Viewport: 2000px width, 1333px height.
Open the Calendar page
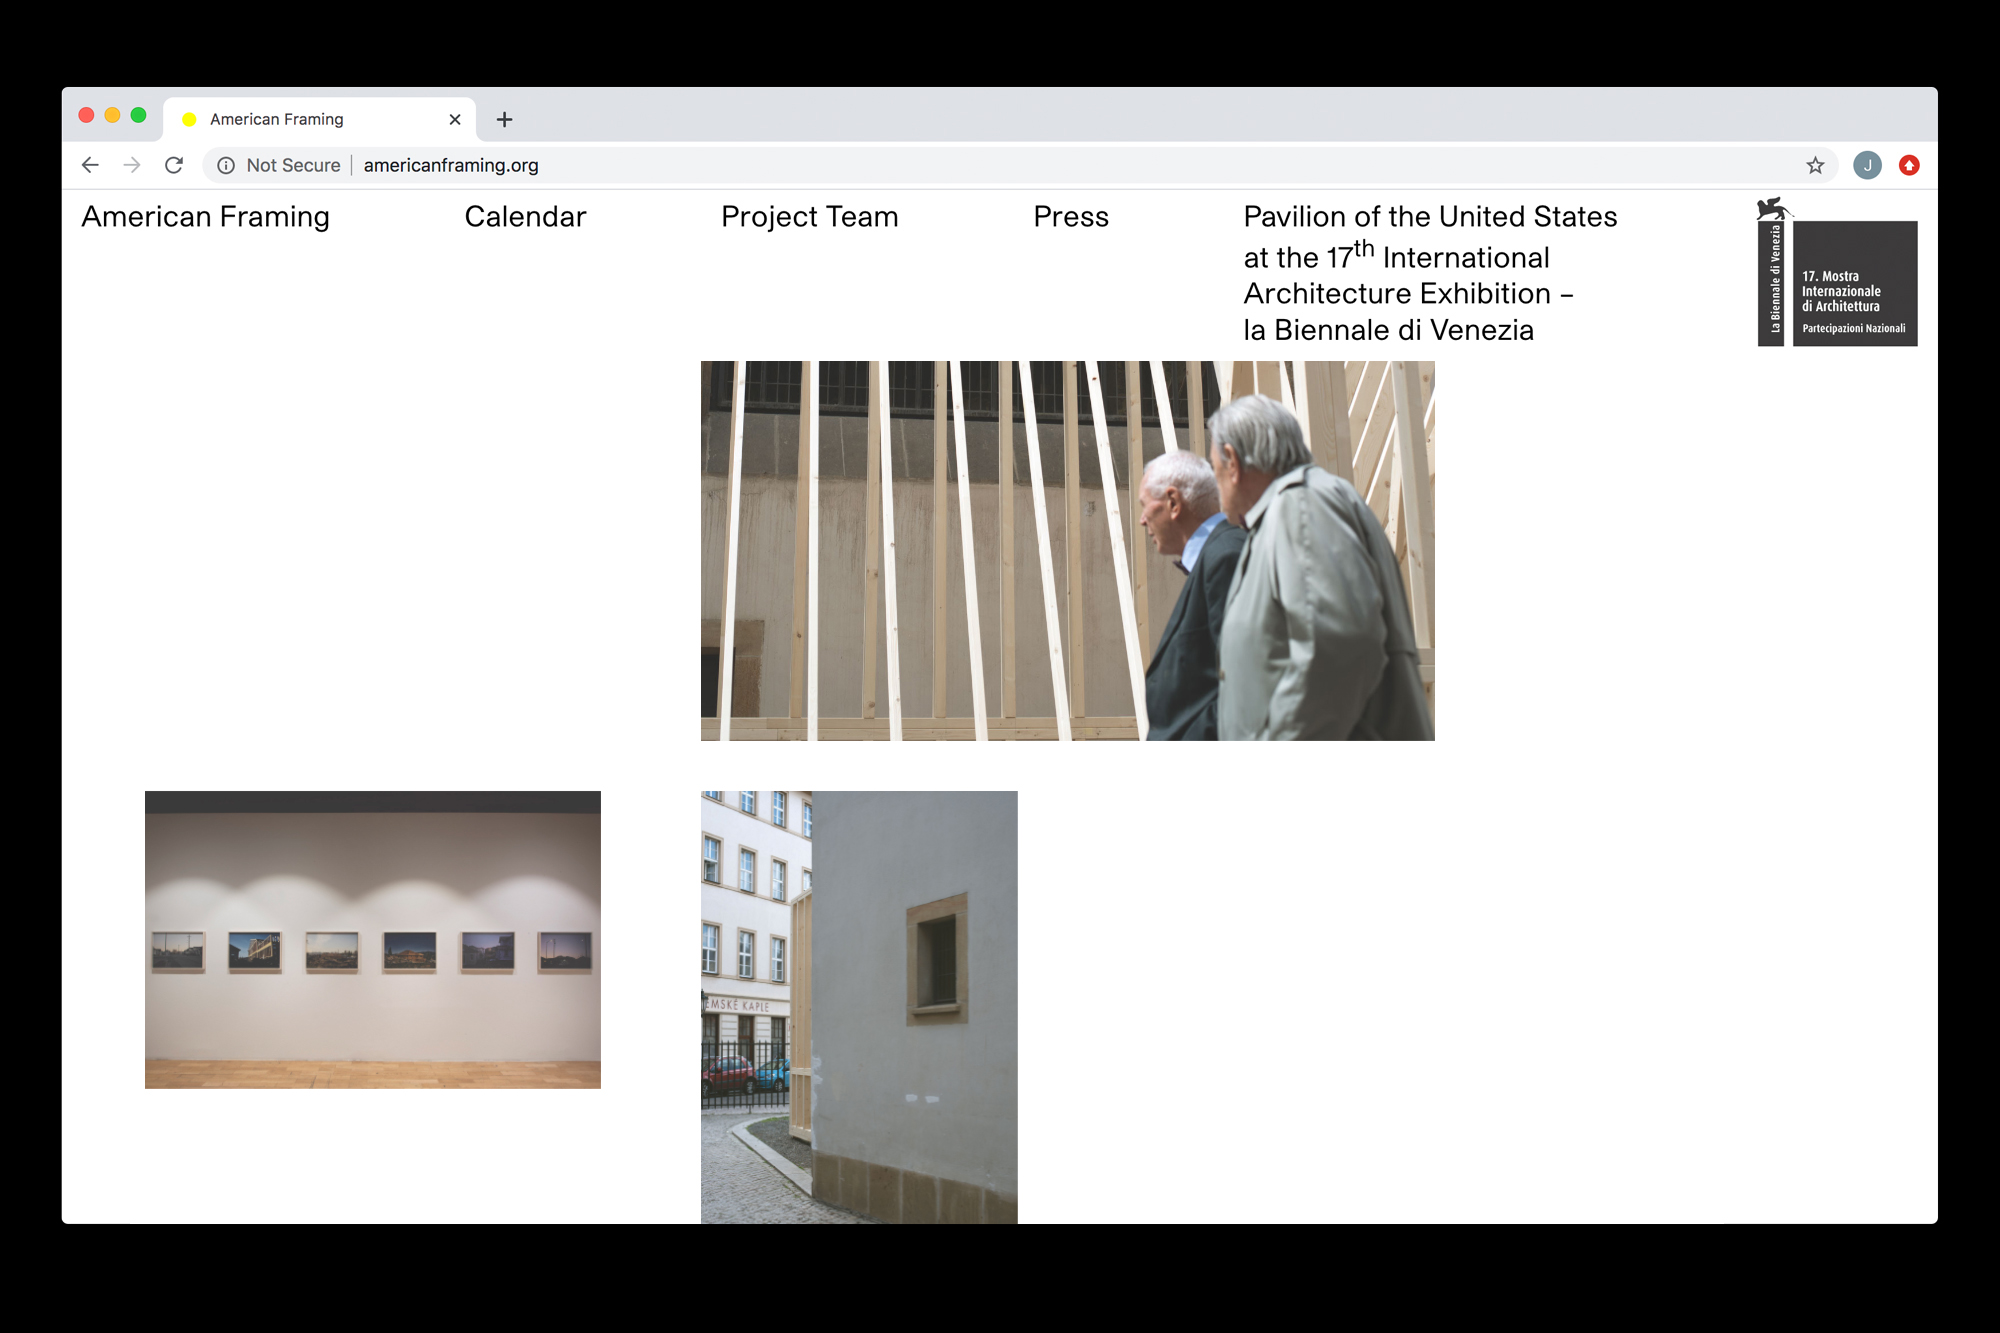(x=525, y=217)
